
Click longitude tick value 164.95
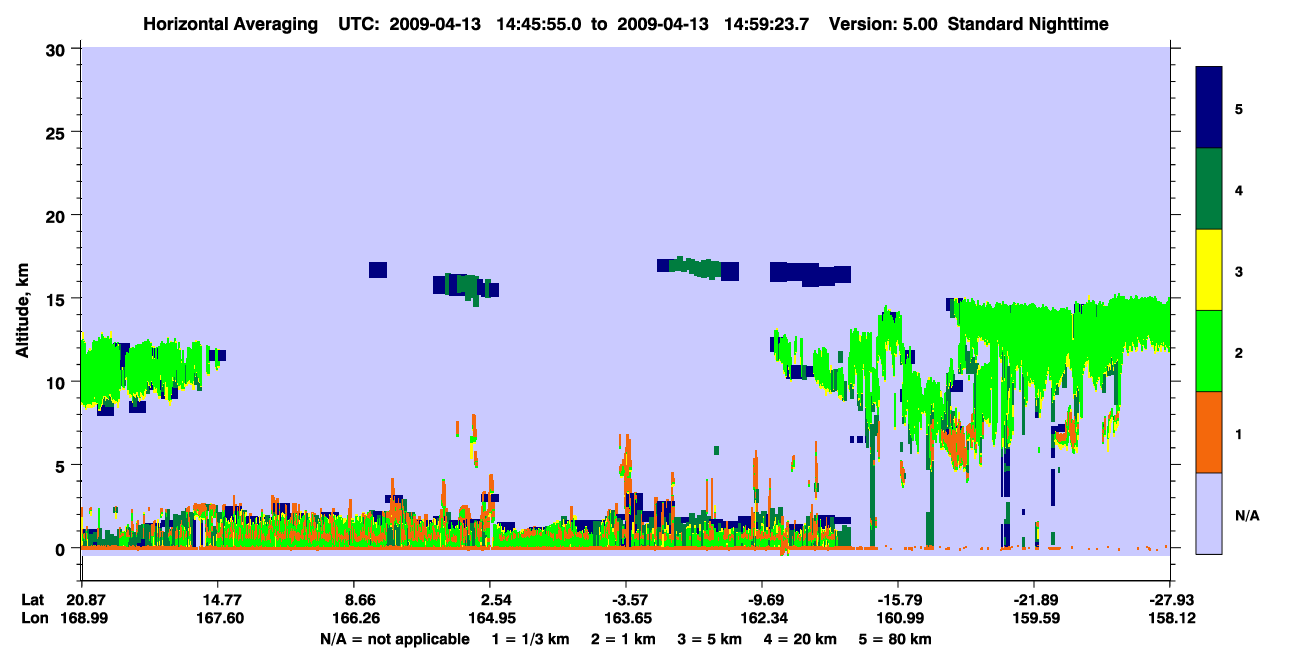[x=490, y=619]
